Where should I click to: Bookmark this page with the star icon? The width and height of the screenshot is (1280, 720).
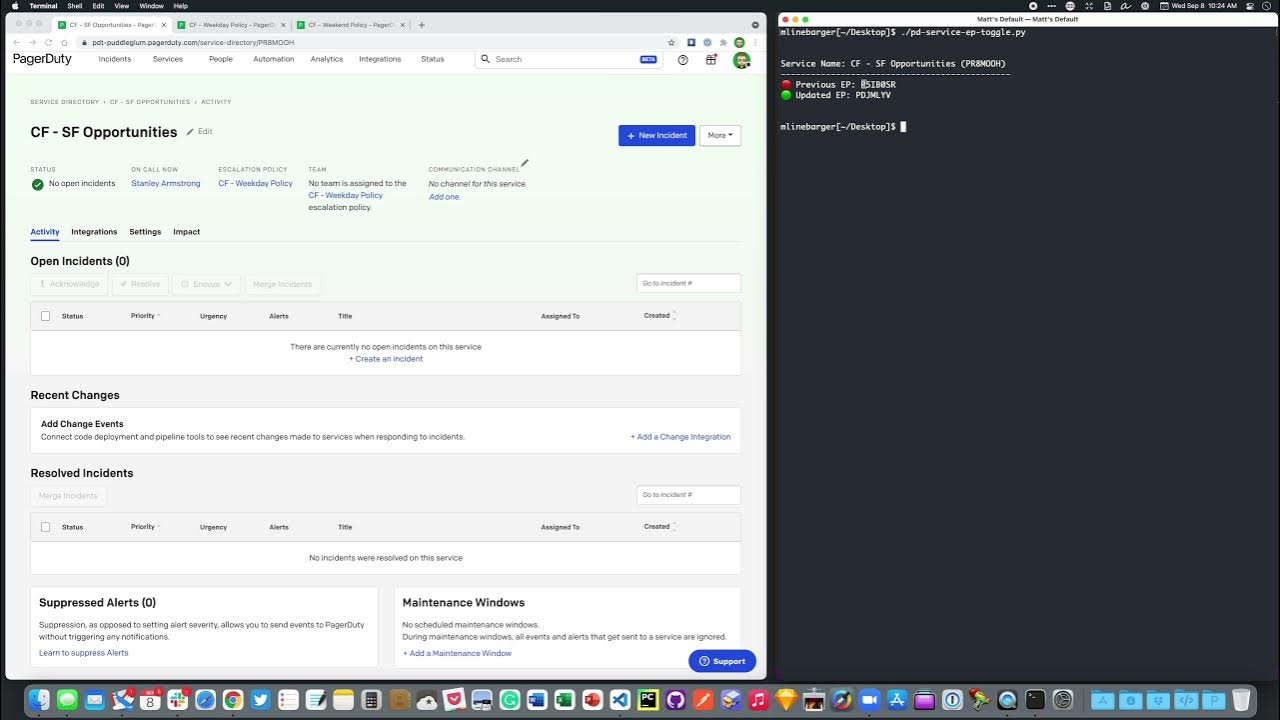672,43
